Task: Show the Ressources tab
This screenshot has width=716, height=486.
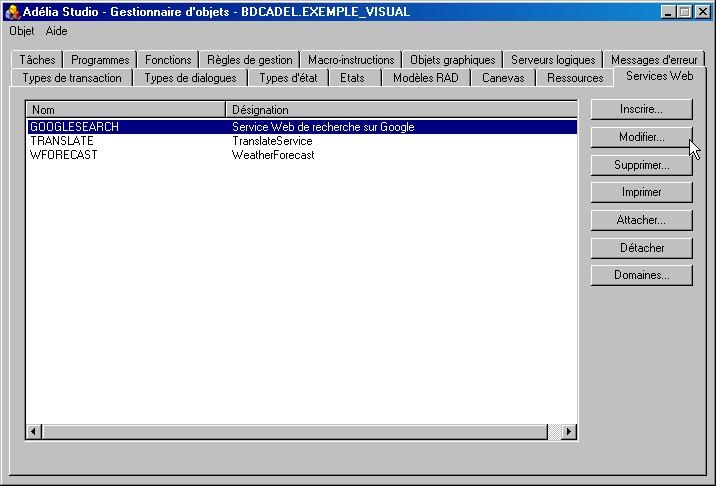Action: coord(575,78)
